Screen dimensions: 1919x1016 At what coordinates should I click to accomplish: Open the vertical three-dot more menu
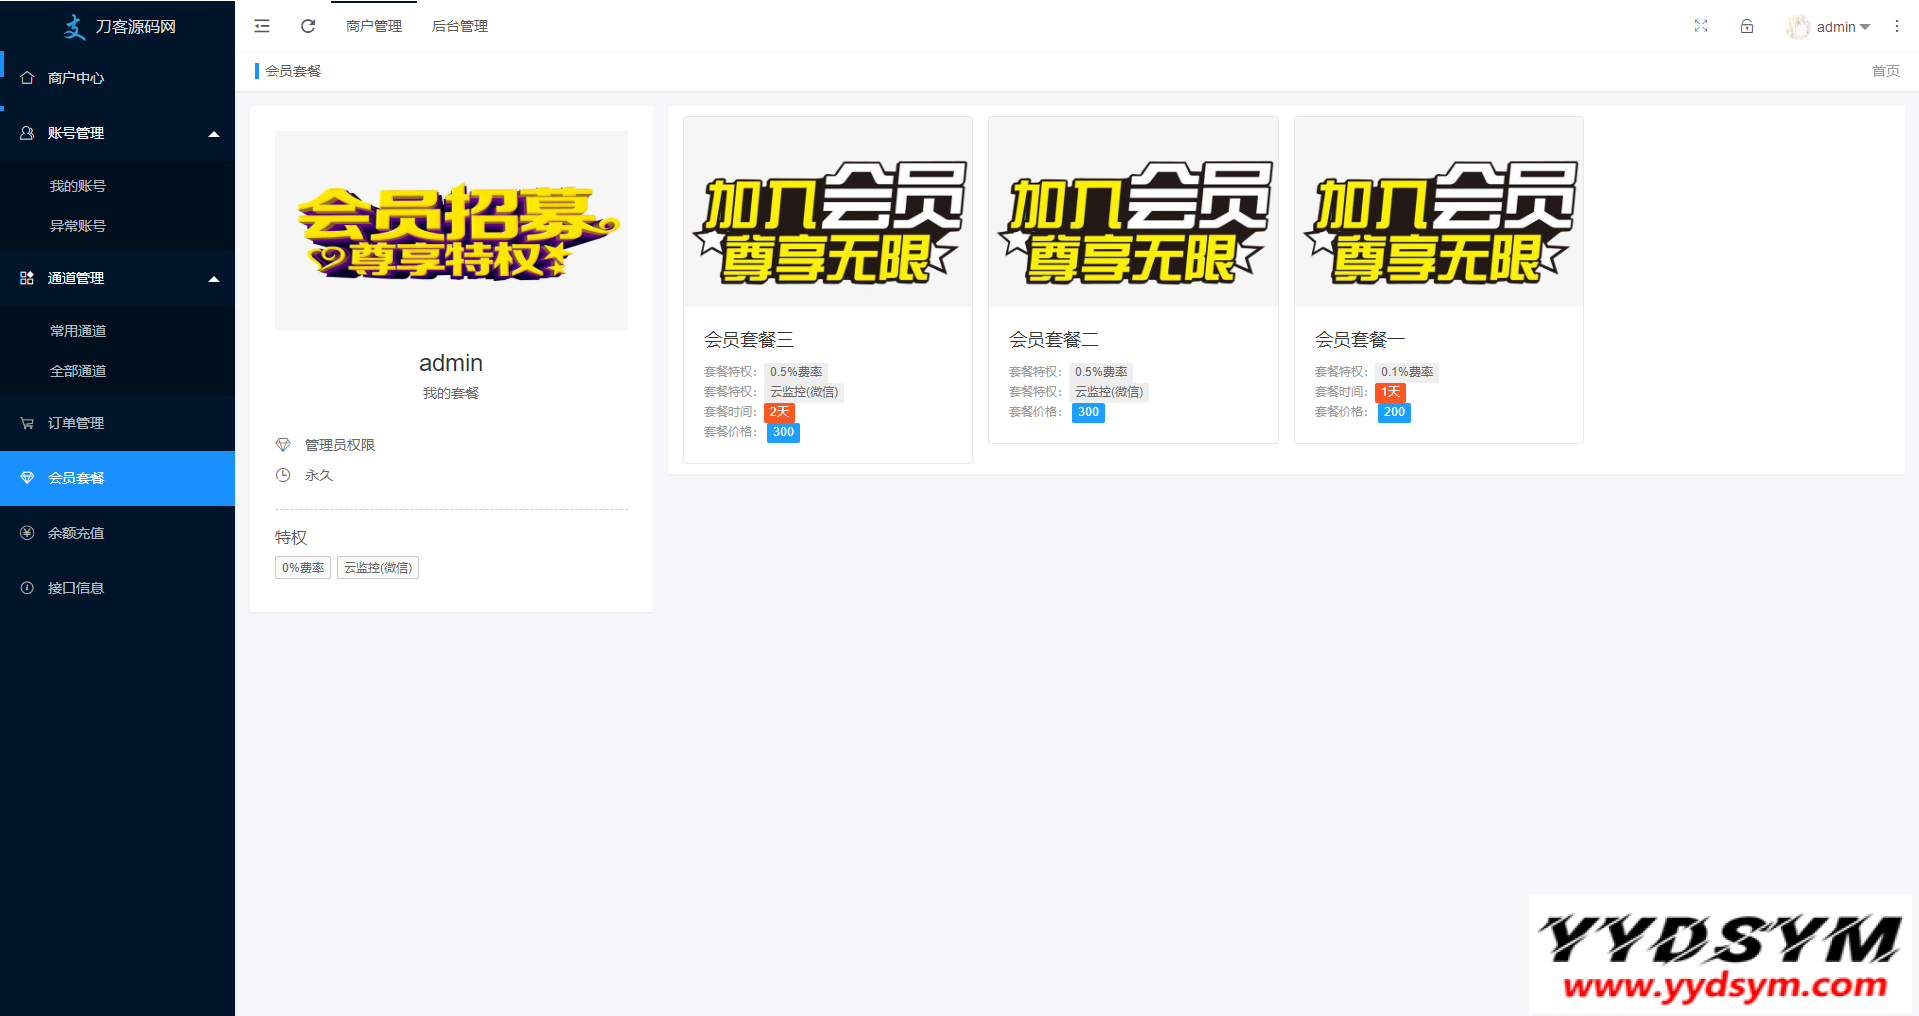[x=1897, y=26]
